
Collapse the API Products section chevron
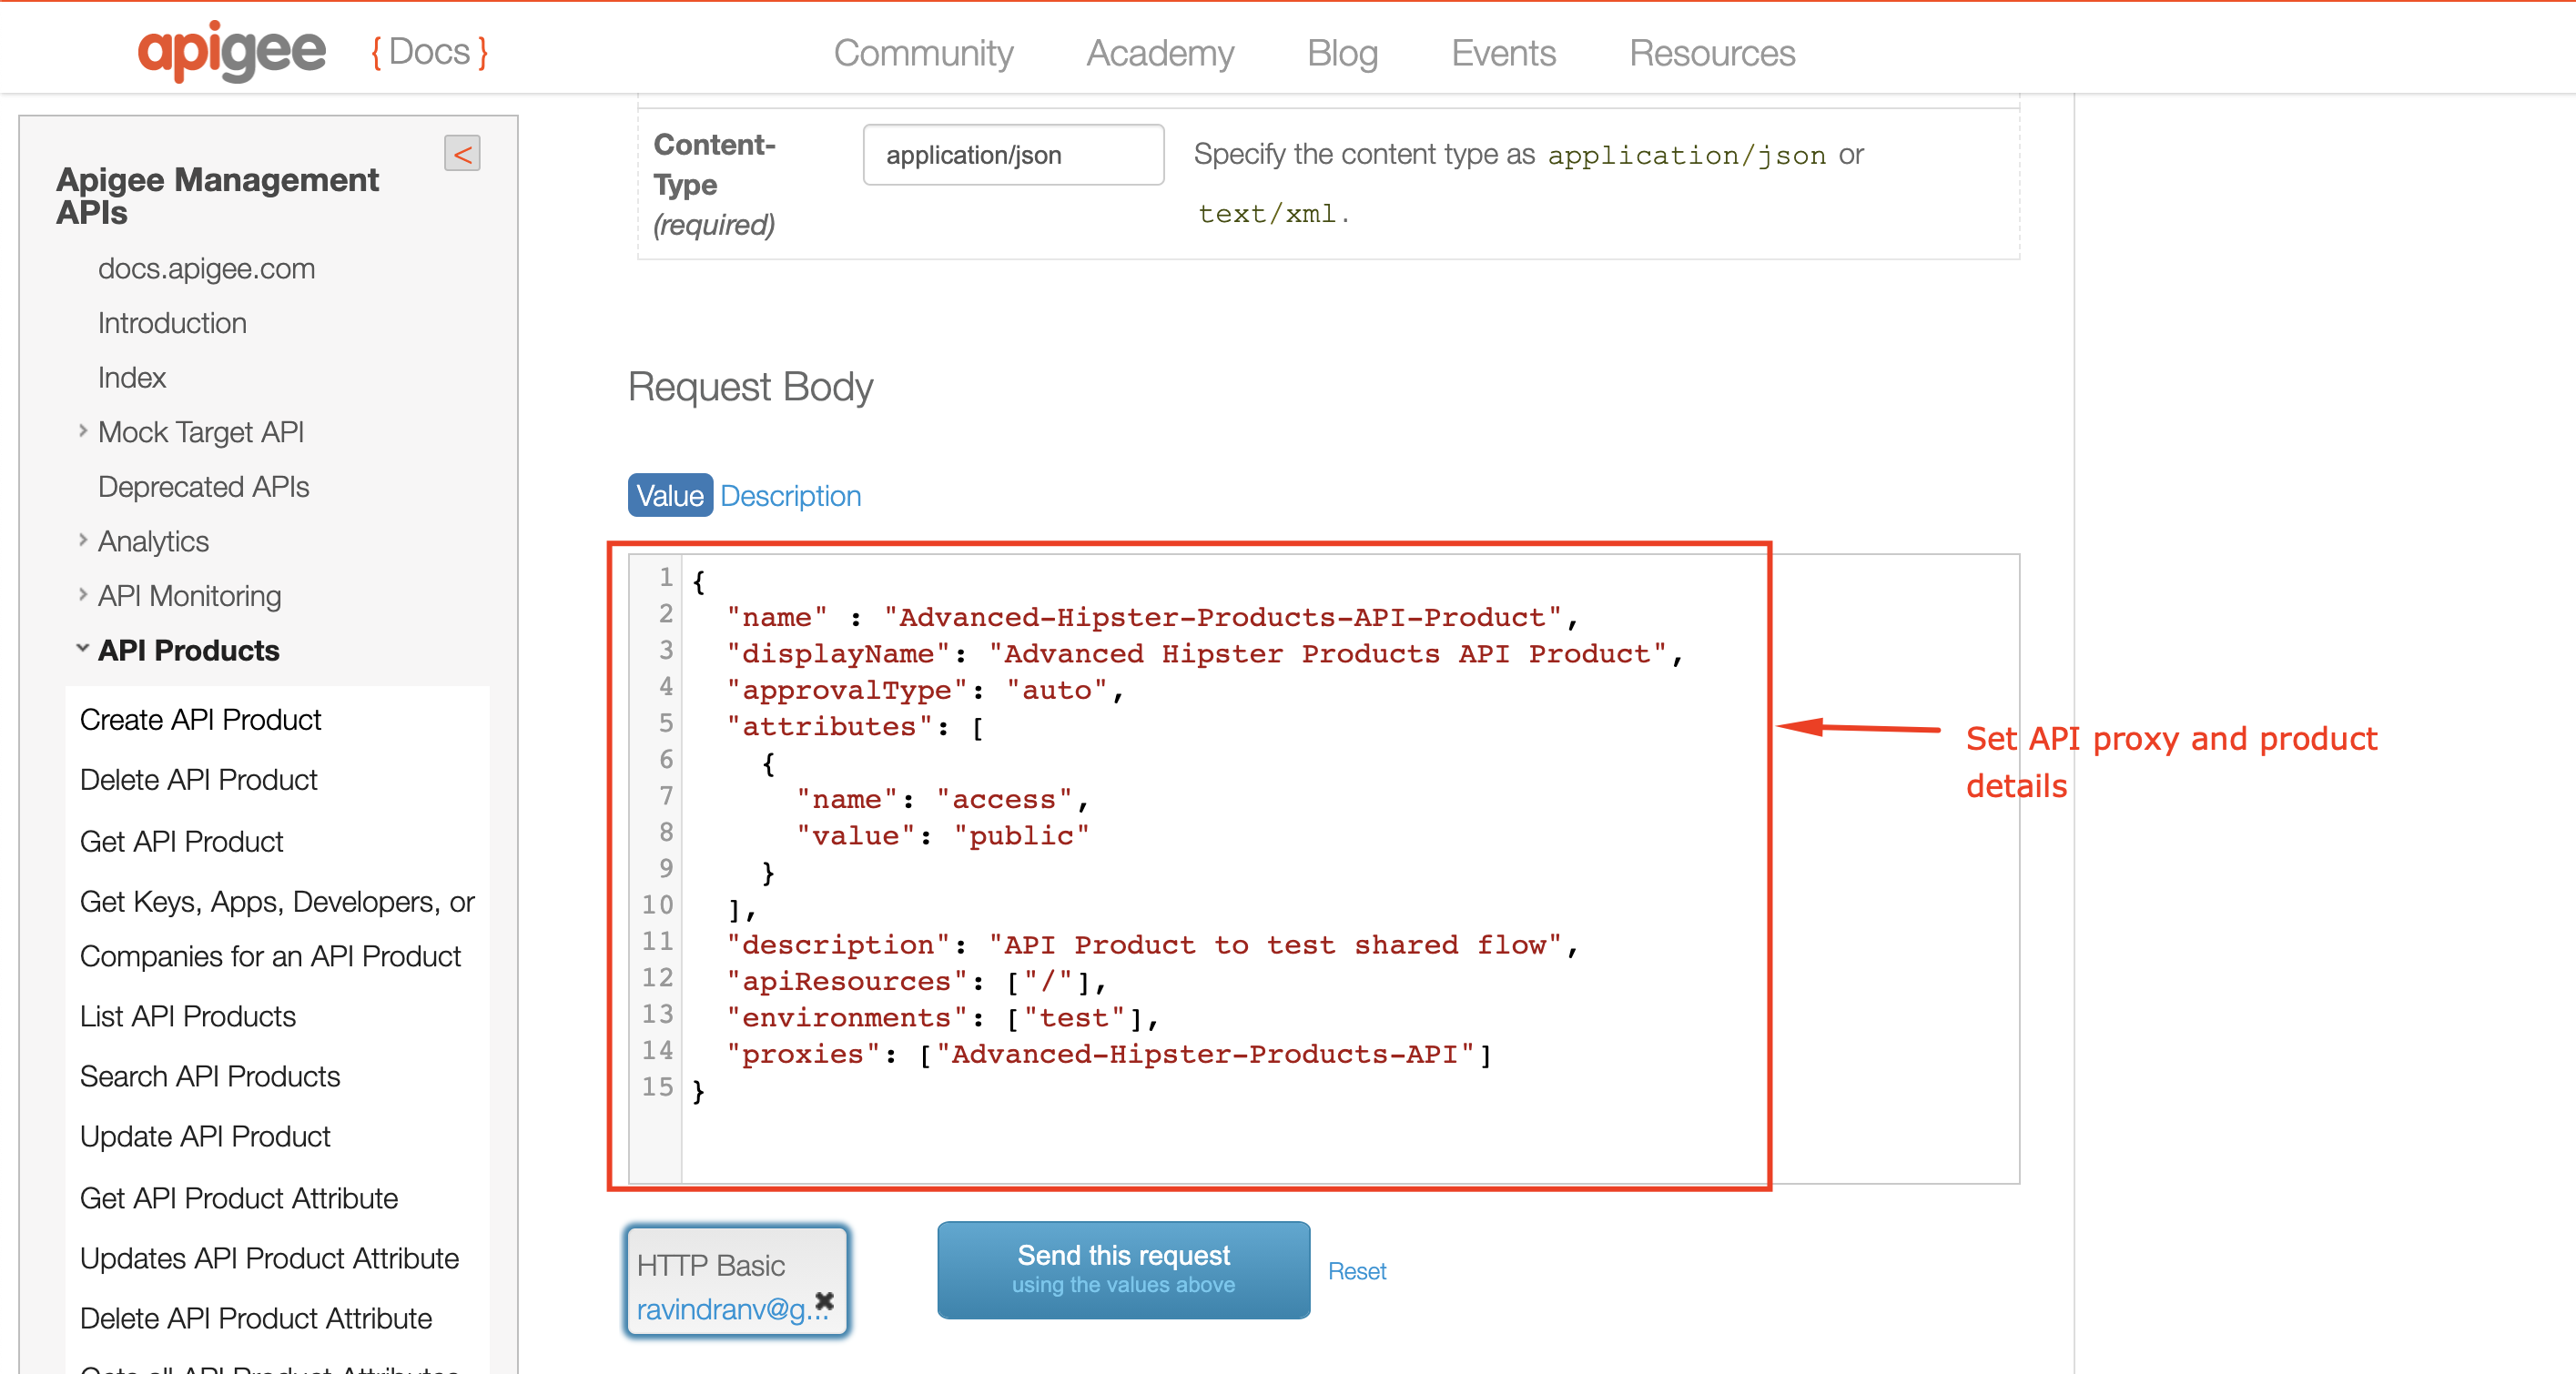pyautogui.click(x=83, y=649)
